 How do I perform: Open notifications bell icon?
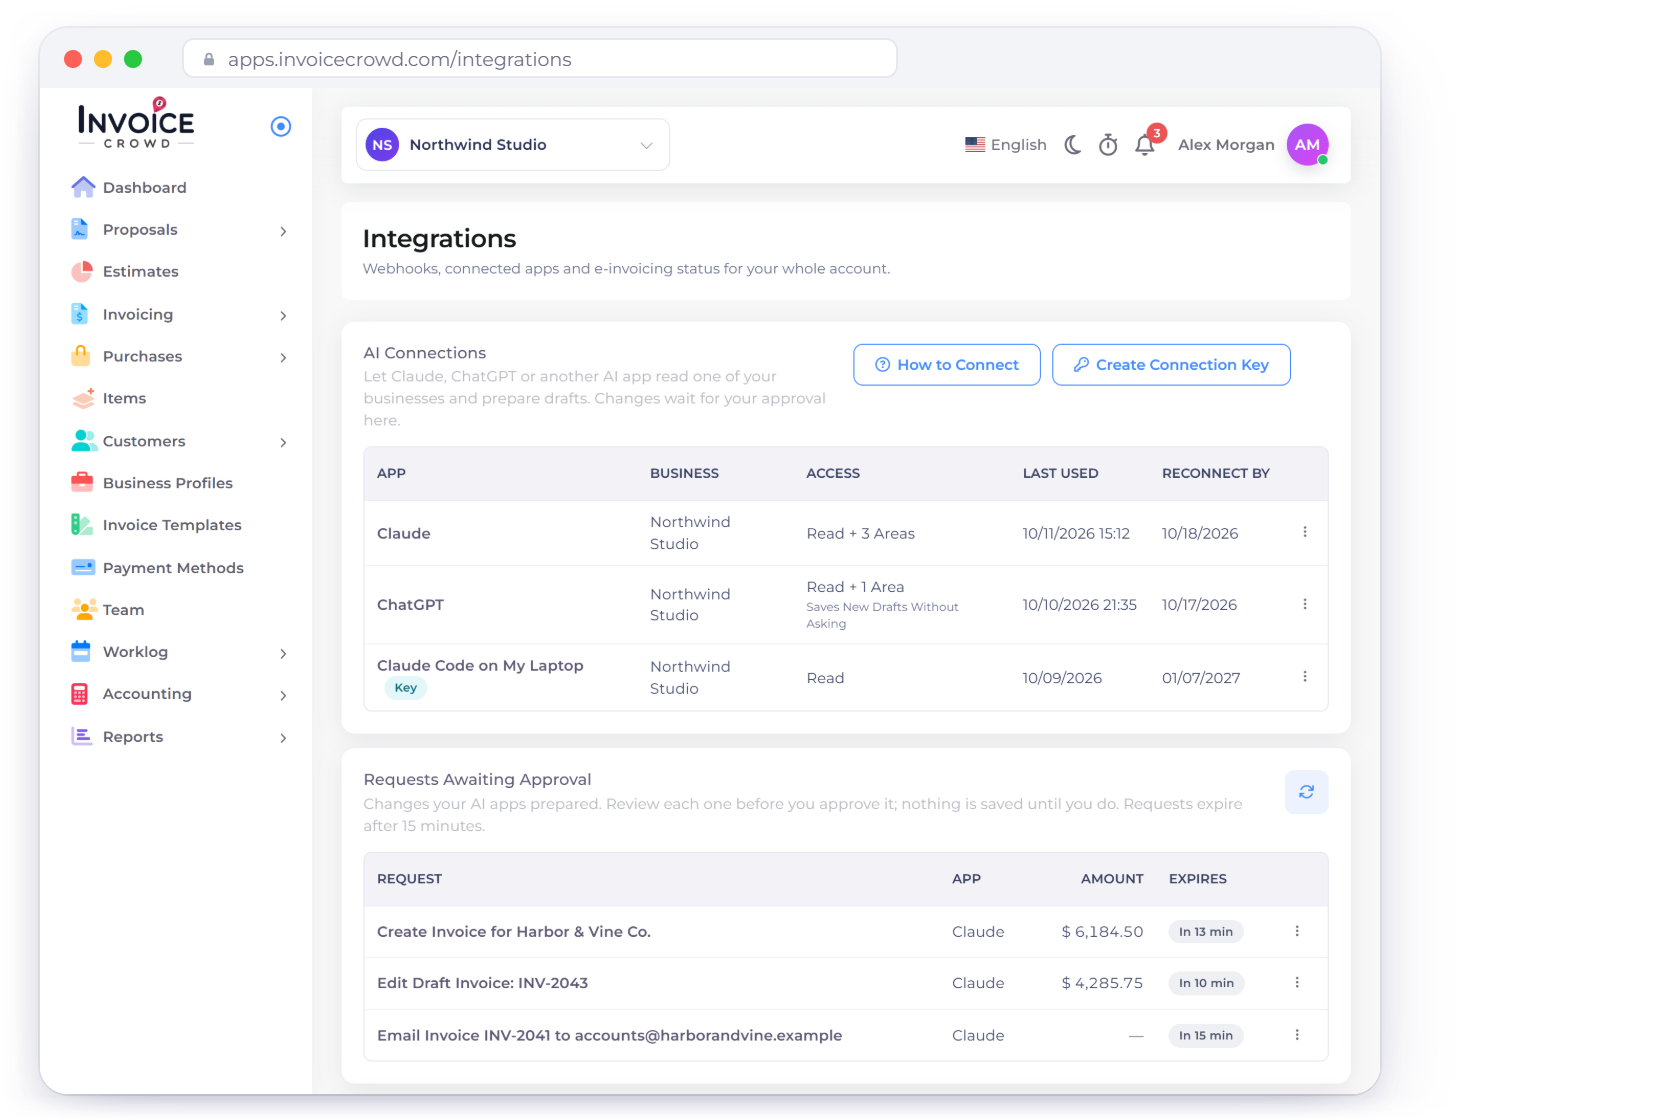click(1146, 145)
